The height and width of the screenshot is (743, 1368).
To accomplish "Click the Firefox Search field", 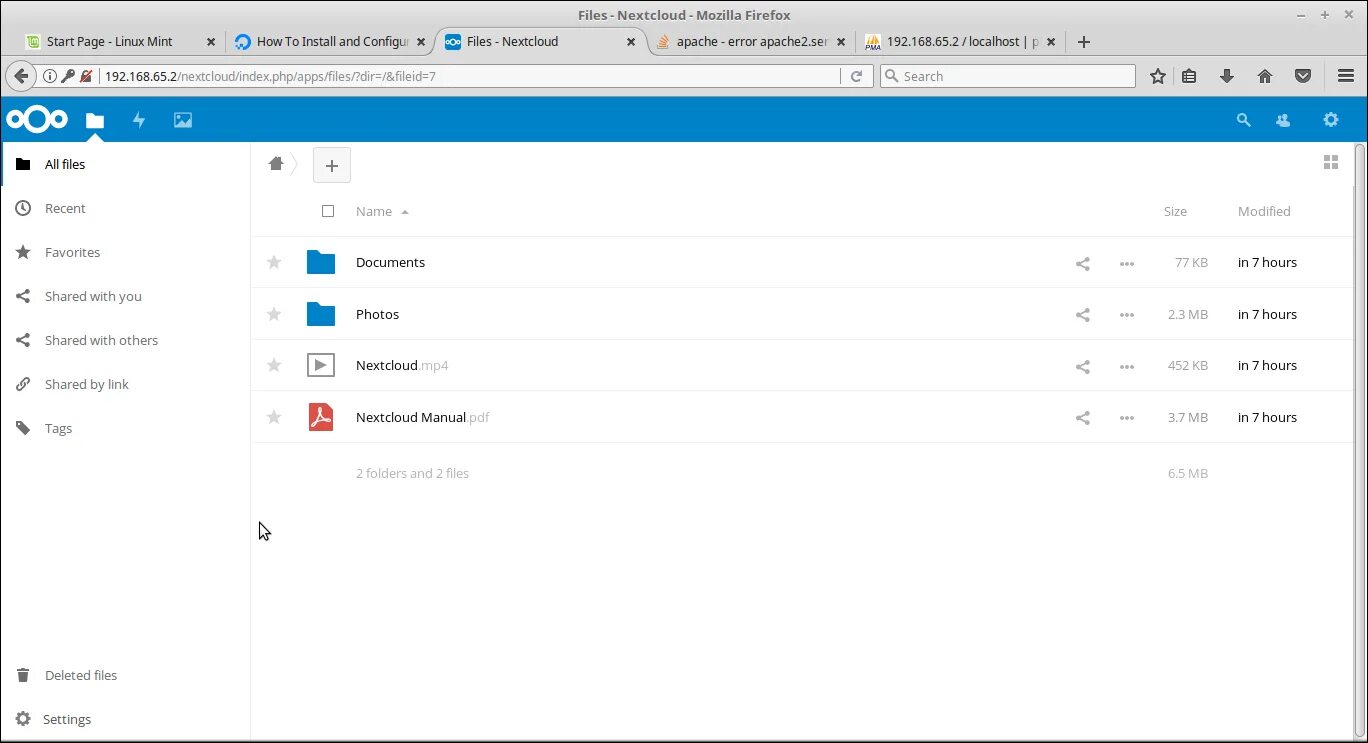I will pyautogui.click(x=1008, y=76).
